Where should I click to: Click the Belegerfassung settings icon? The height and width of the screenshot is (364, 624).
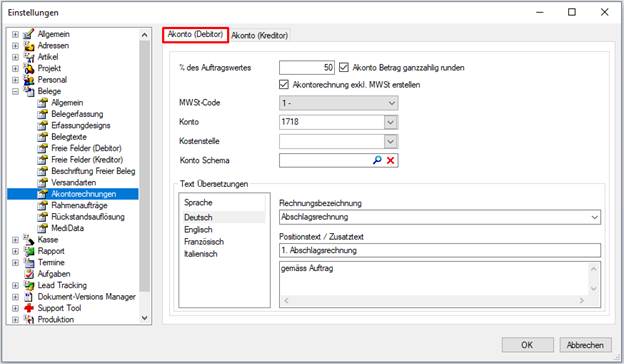click(43, 114)
